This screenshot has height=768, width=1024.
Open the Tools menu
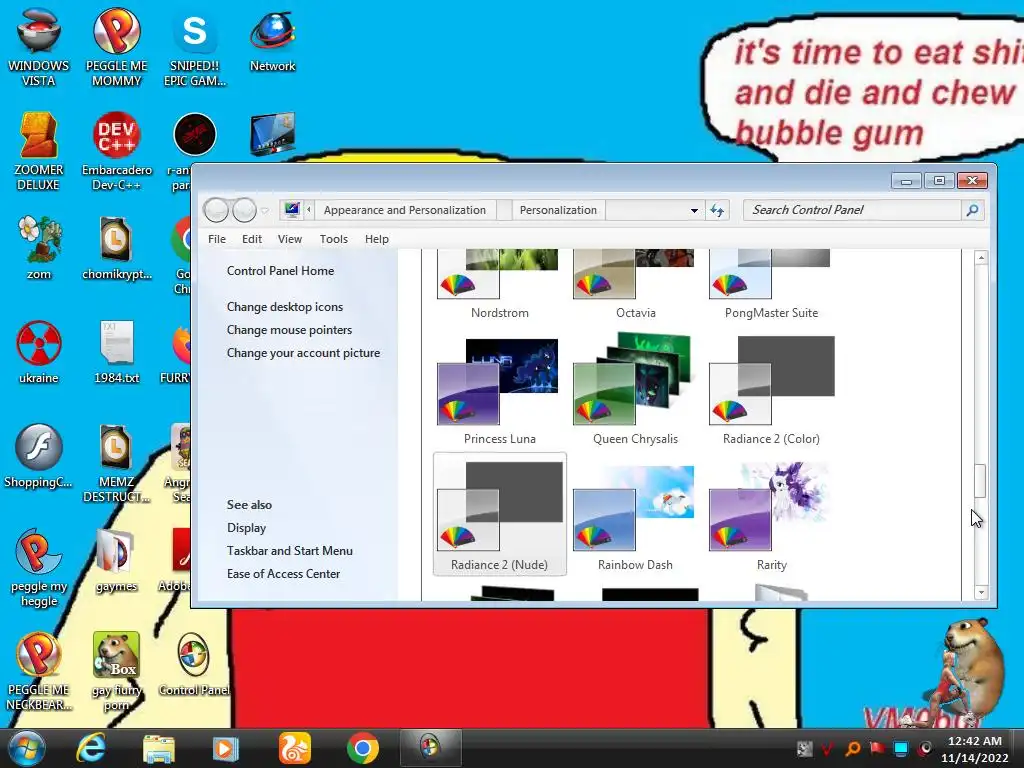pos(334,239)
